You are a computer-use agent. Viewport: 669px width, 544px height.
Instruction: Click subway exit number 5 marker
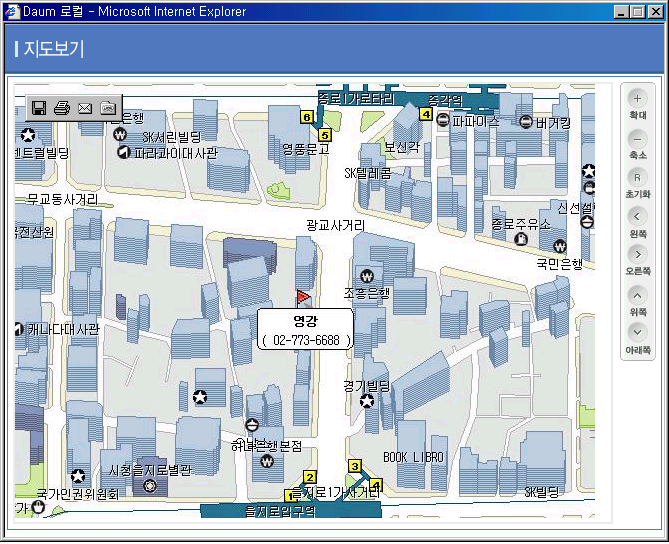click(324, 134)
